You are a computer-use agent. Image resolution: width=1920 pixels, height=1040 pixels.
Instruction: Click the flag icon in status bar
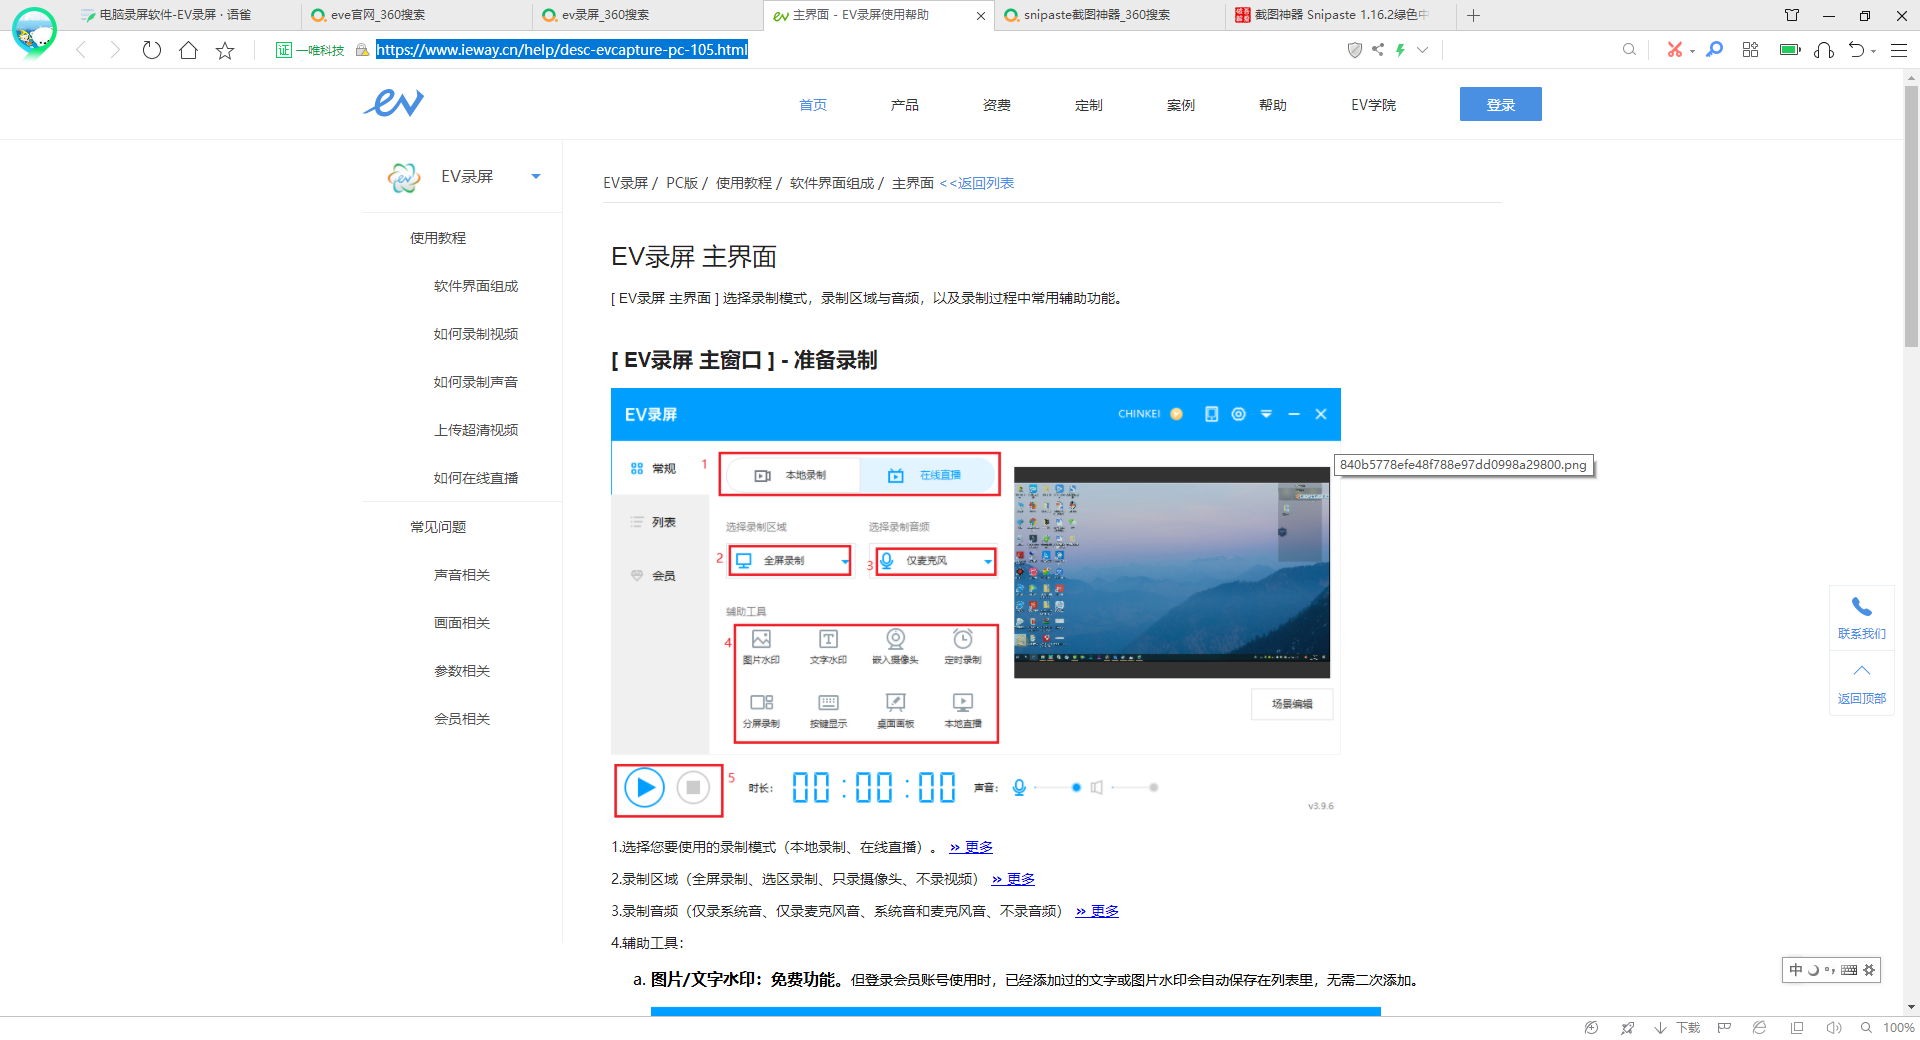click(1724, 1028)
